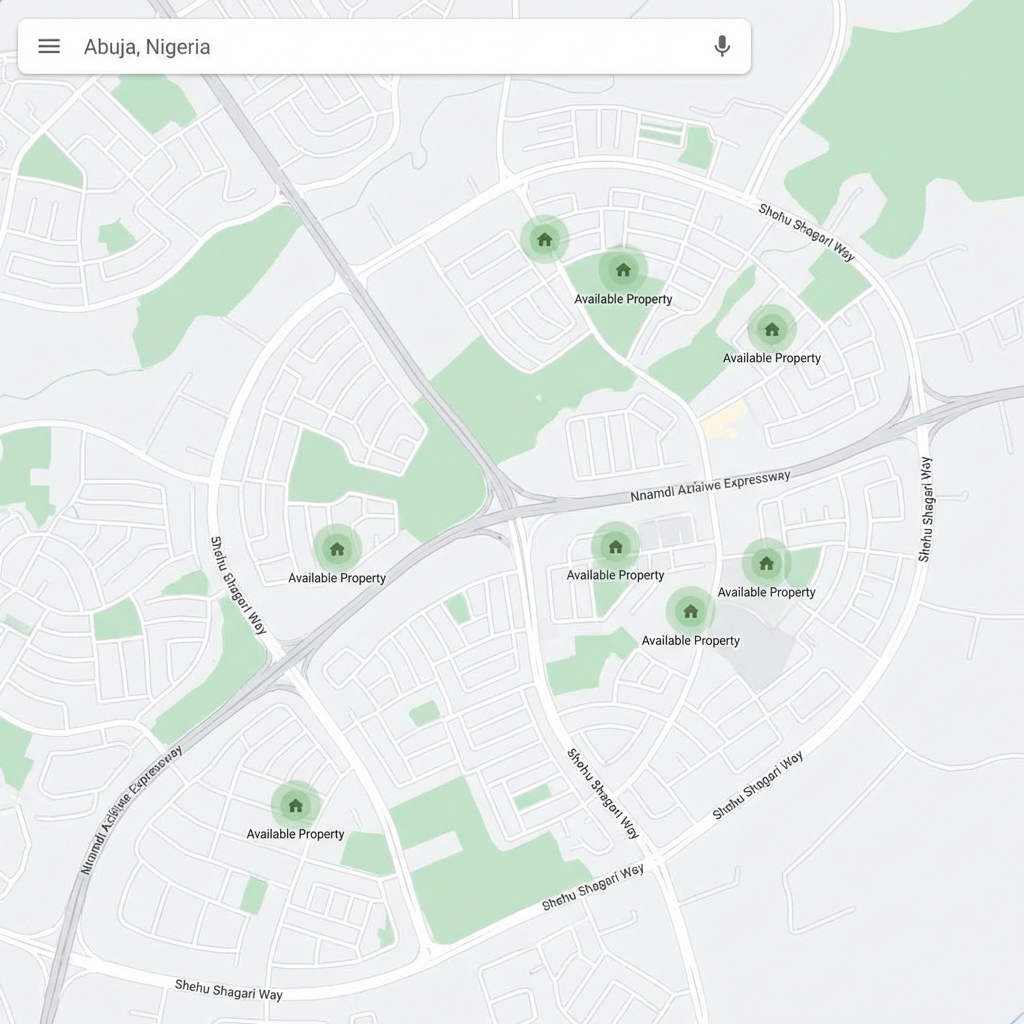Select the house marker without a label
This screenshot has width=1024, height=1024.
click(x=544, y=239)
